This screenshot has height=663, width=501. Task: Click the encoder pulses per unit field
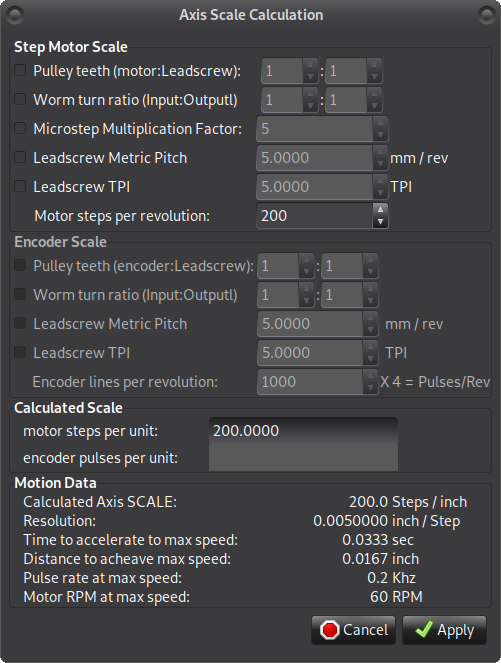(303, 458)
